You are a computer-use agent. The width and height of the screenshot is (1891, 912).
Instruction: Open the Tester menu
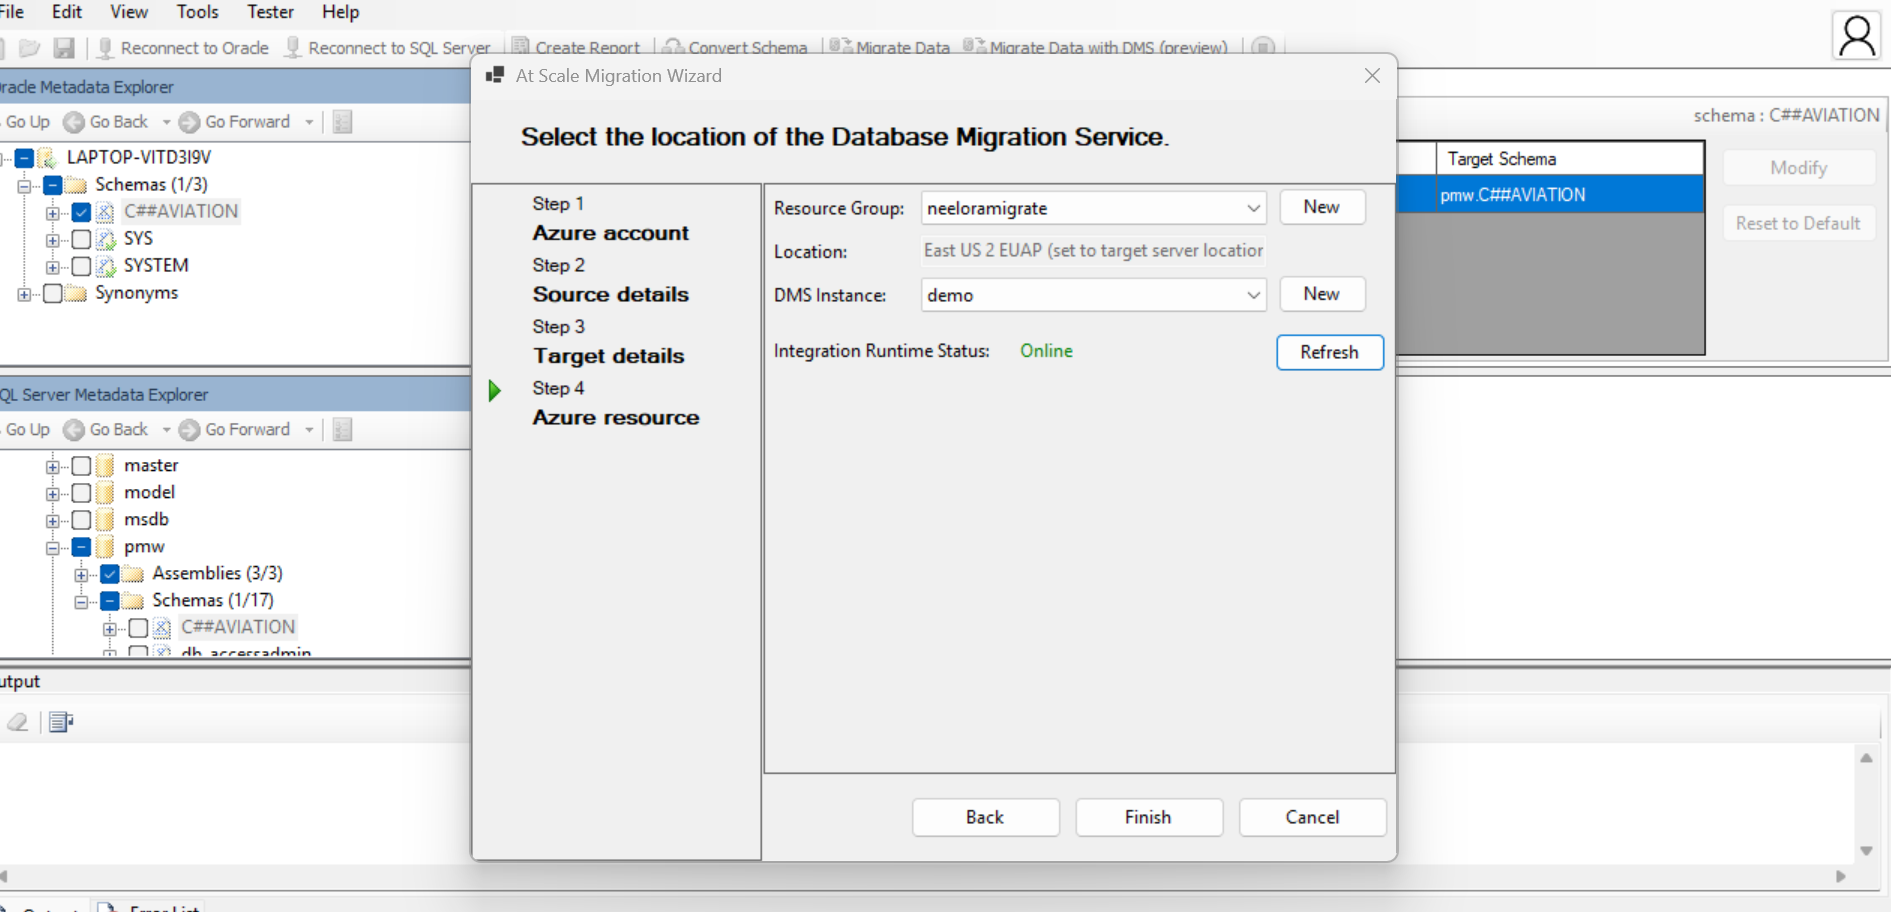pos(270,12)
